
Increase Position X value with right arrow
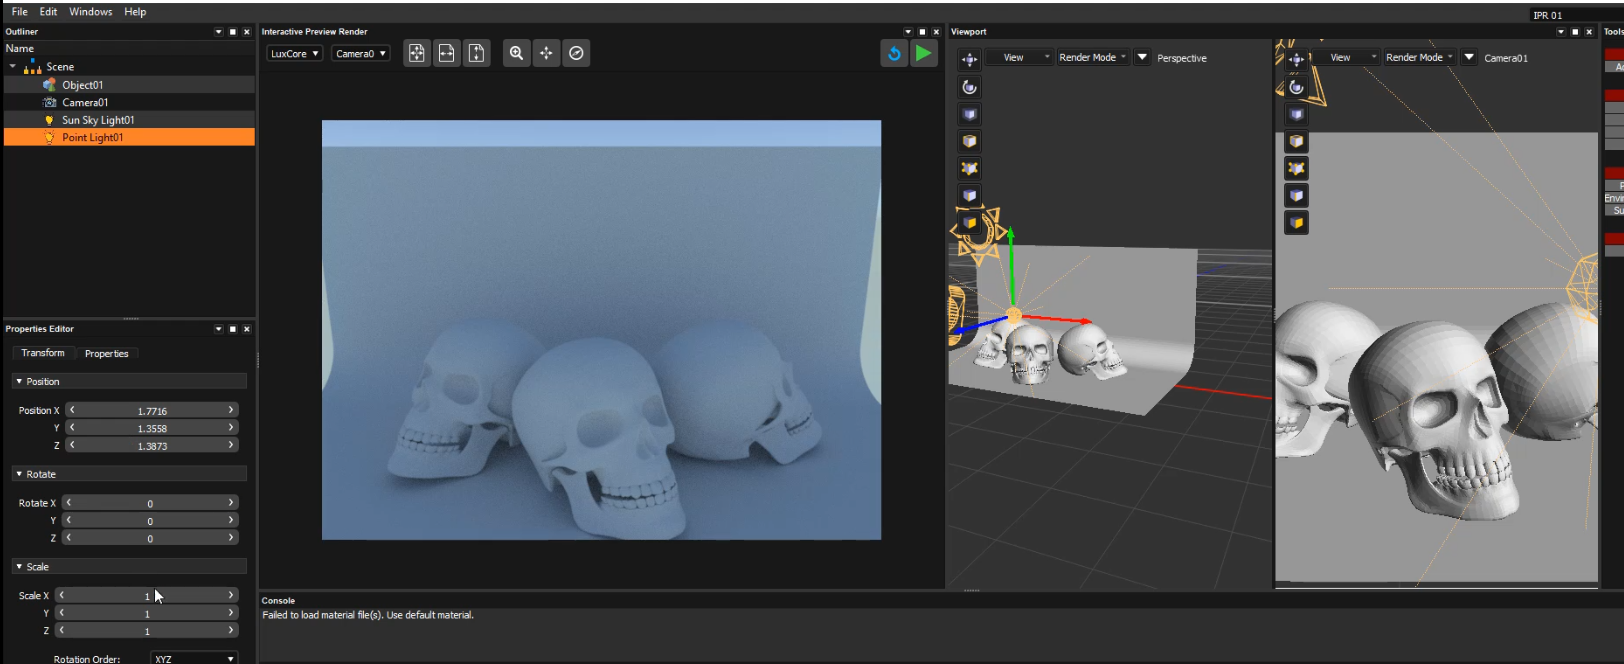pyautogui.click(x=231, y=410)
